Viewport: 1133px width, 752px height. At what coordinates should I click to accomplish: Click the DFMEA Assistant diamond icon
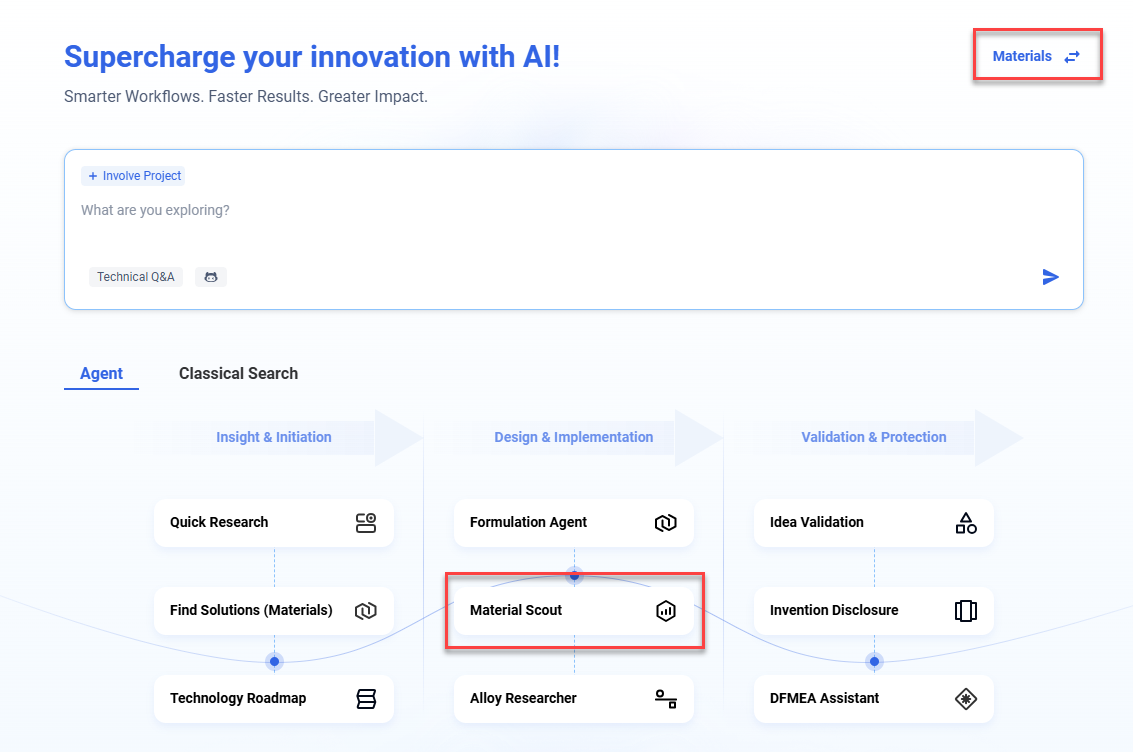[x=966, y=698]
